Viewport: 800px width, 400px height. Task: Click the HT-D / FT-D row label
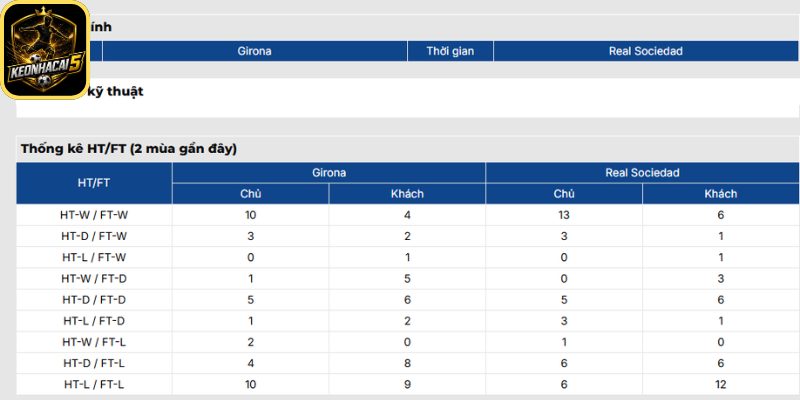94,300
